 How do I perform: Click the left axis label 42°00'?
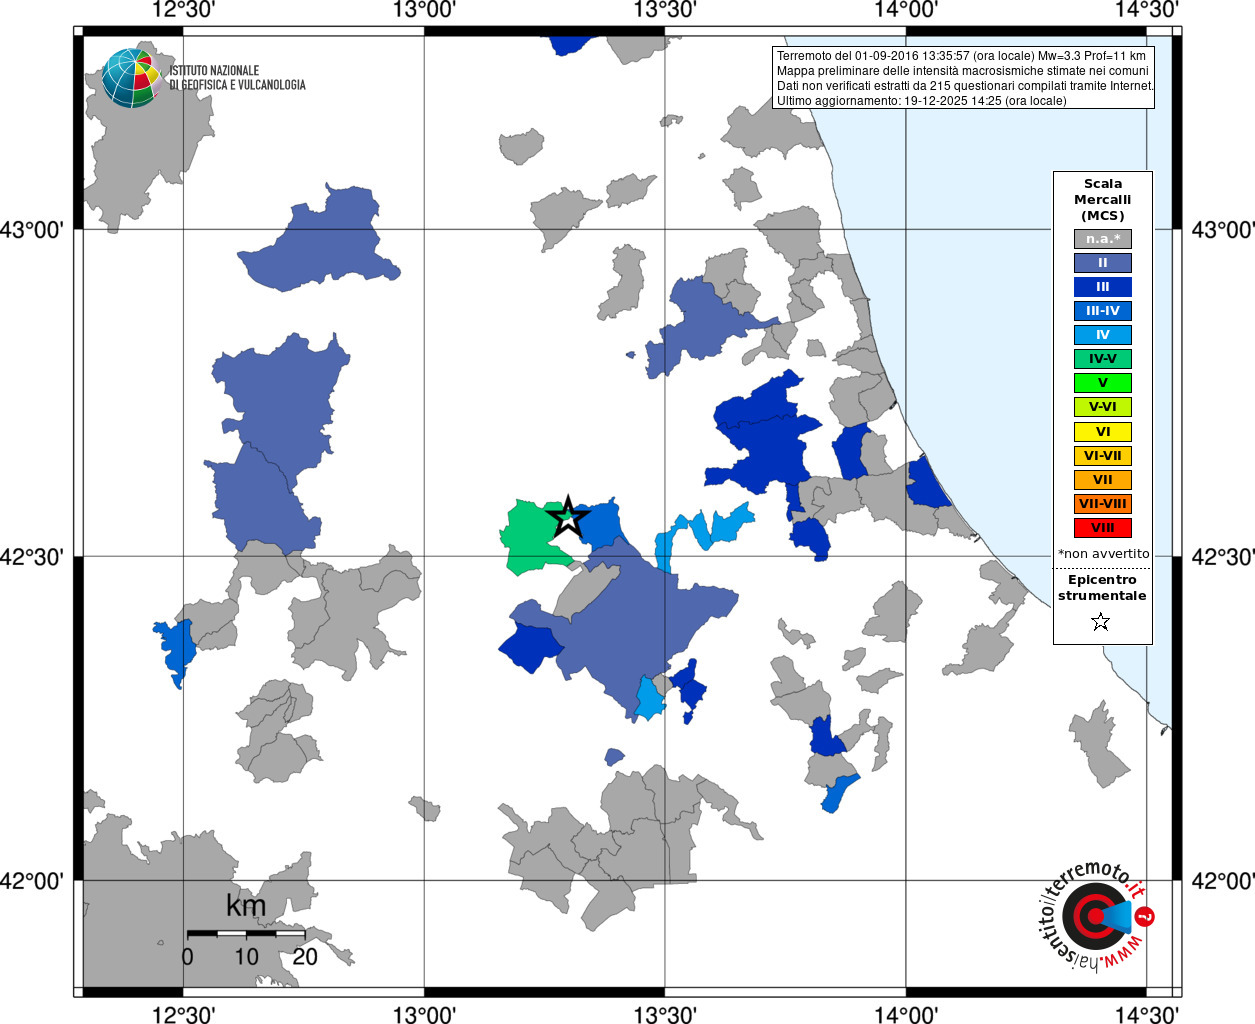click(x=32, y=881)
